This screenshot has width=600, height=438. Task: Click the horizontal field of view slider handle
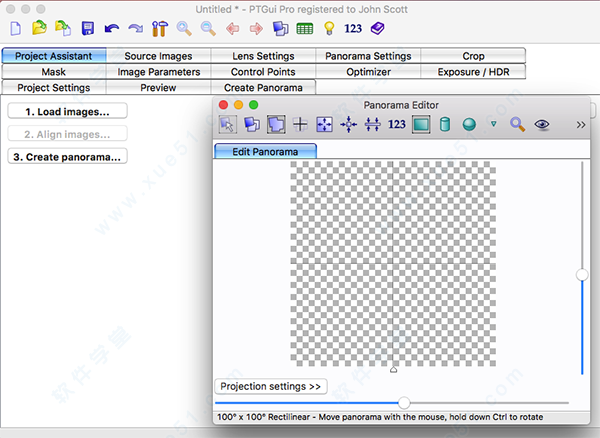[404, 403]
